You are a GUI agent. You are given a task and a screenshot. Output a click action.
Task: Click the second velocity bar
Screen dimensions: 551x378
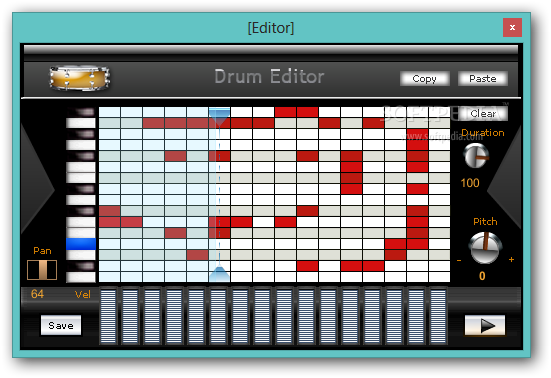[x=130, y=315]
